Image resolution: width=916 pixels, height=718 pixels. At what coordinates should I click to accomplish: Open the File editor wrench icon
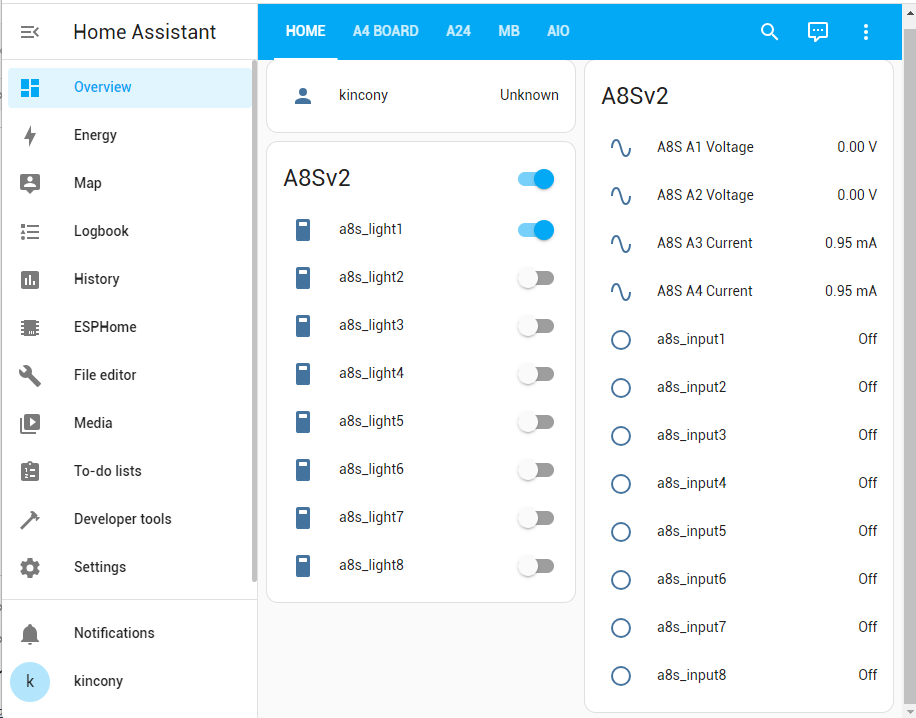[30, 375]
